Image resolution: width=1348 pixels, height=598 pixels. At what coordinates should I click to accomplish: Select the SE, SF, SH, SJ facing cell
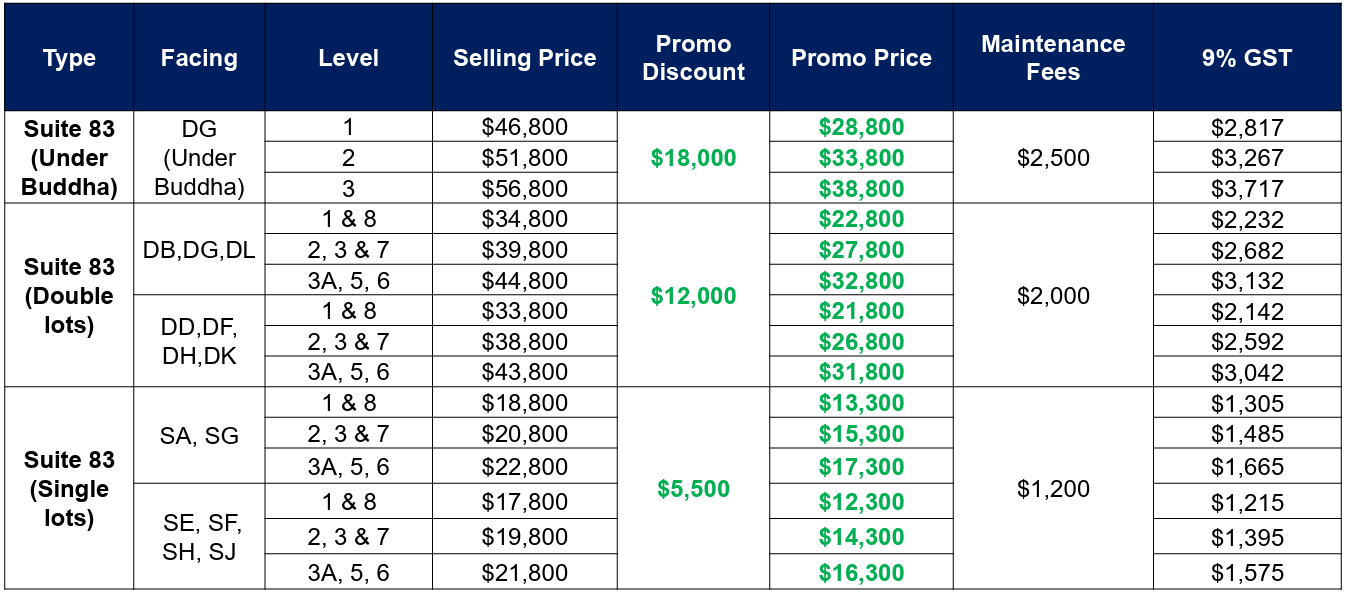(199, 537)
